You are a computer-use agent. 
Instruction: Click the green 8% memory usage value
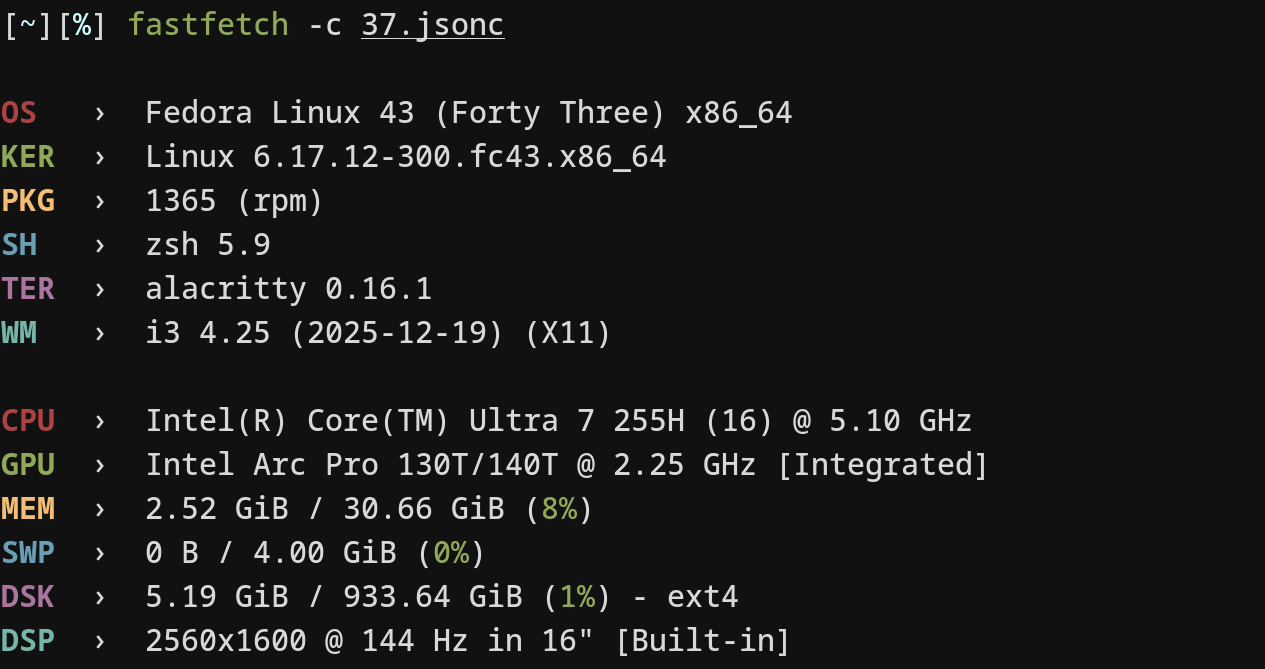(559, 509)
